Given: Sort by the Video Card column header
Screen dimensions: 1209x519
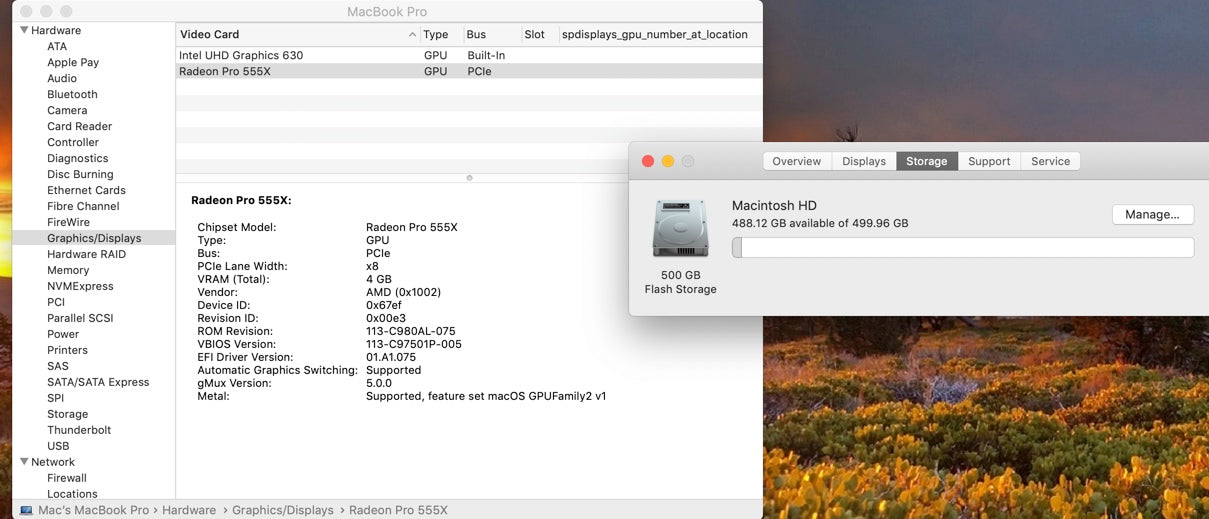Looking at the screenshot, I should click(298, 34).
